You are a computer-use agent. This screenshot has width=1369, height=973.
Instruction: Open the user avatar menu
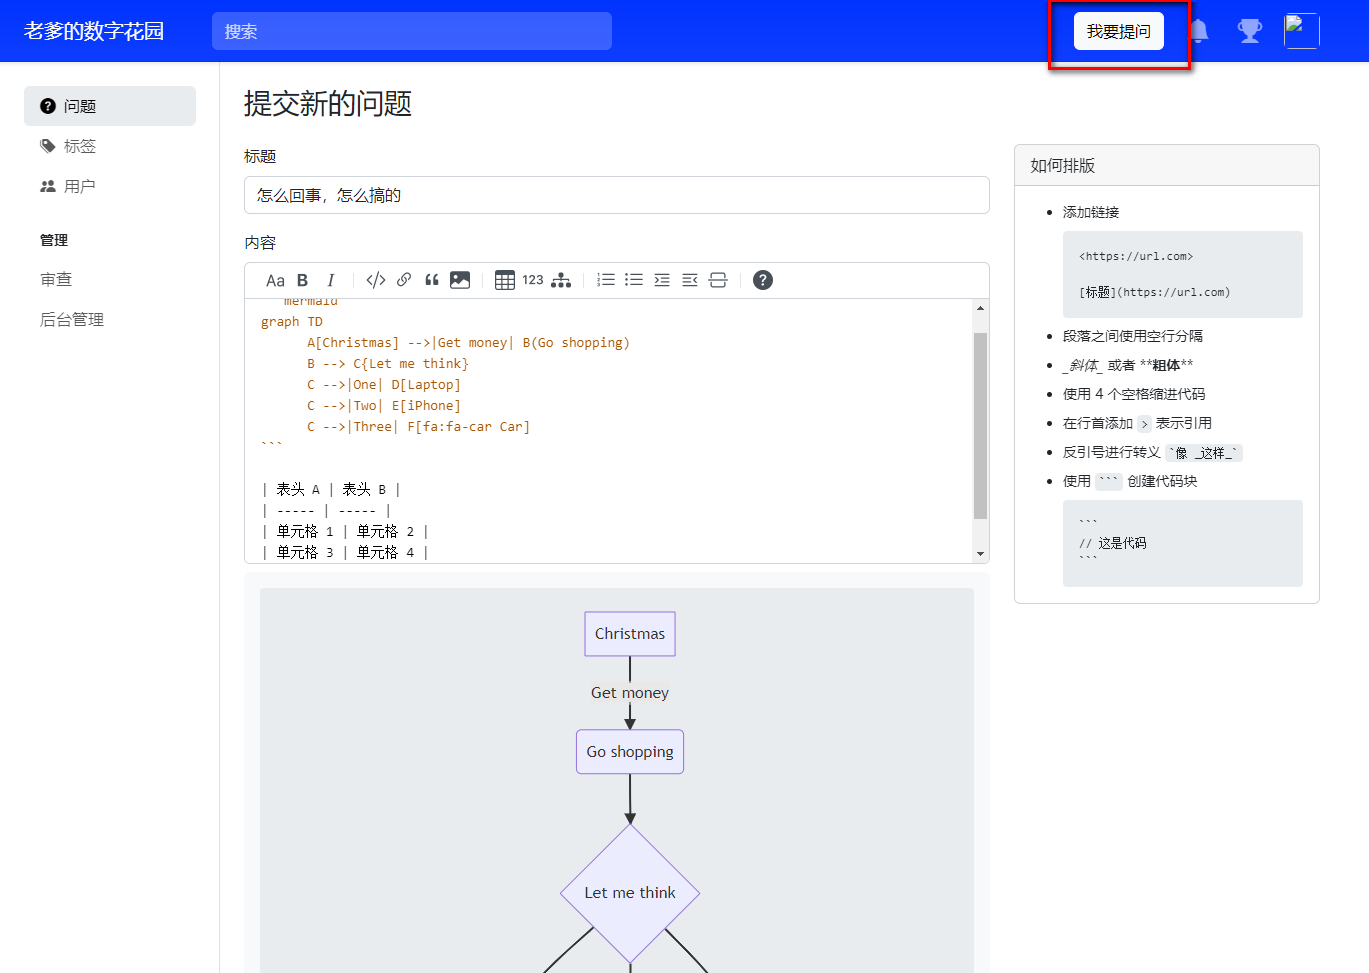(x=1301, y=31)
